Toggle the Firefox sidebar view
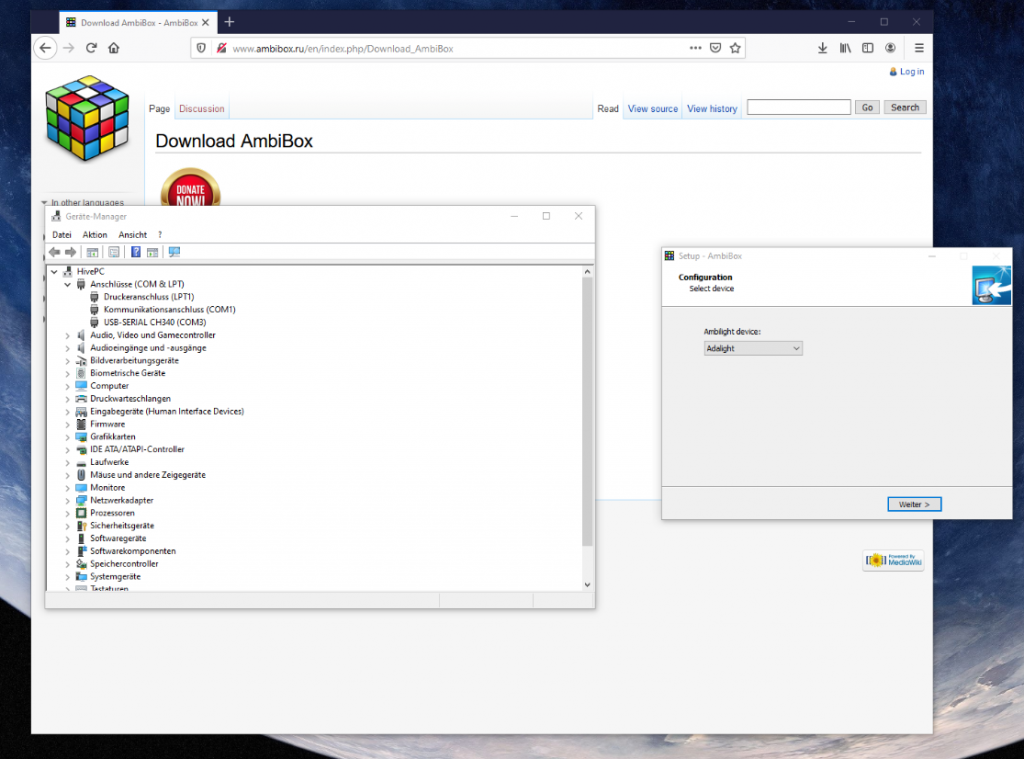 [868, 48]
